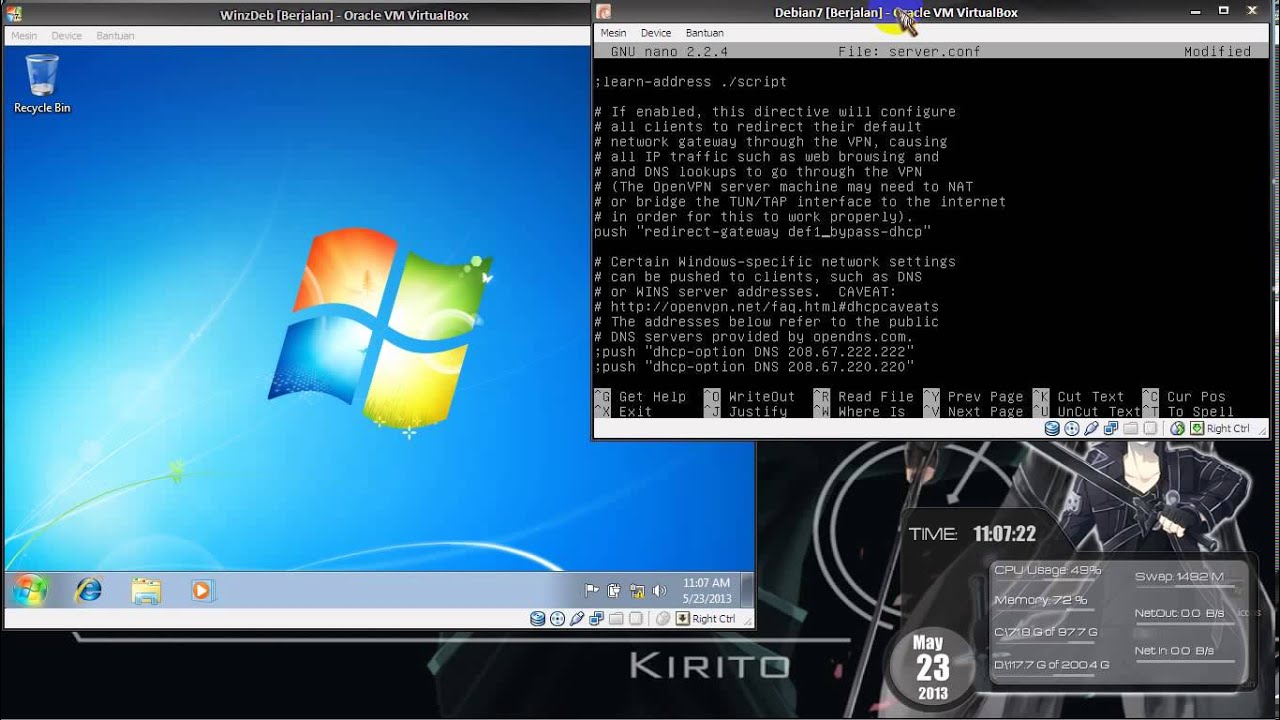Click Debian7 VirtualBox title bar icon
The width and height of the screenshot is (1280, 720).
click(x=604, y=12)
